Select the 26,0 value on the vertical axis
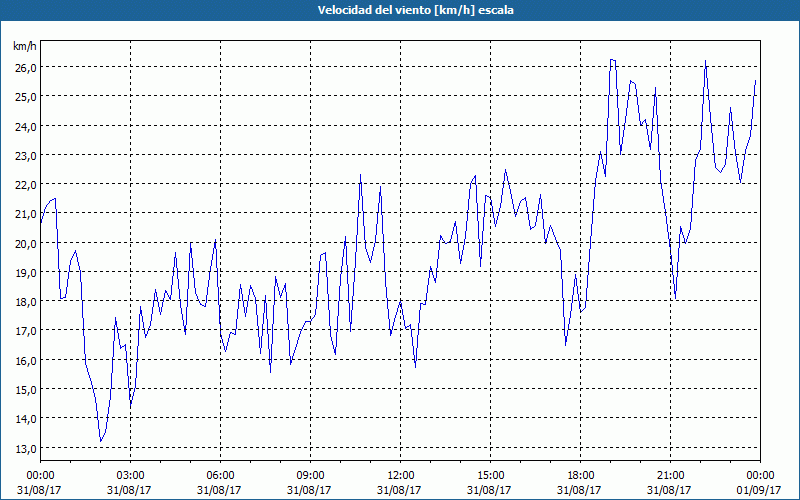The image size is (800, 500). [x=25, y=68]
